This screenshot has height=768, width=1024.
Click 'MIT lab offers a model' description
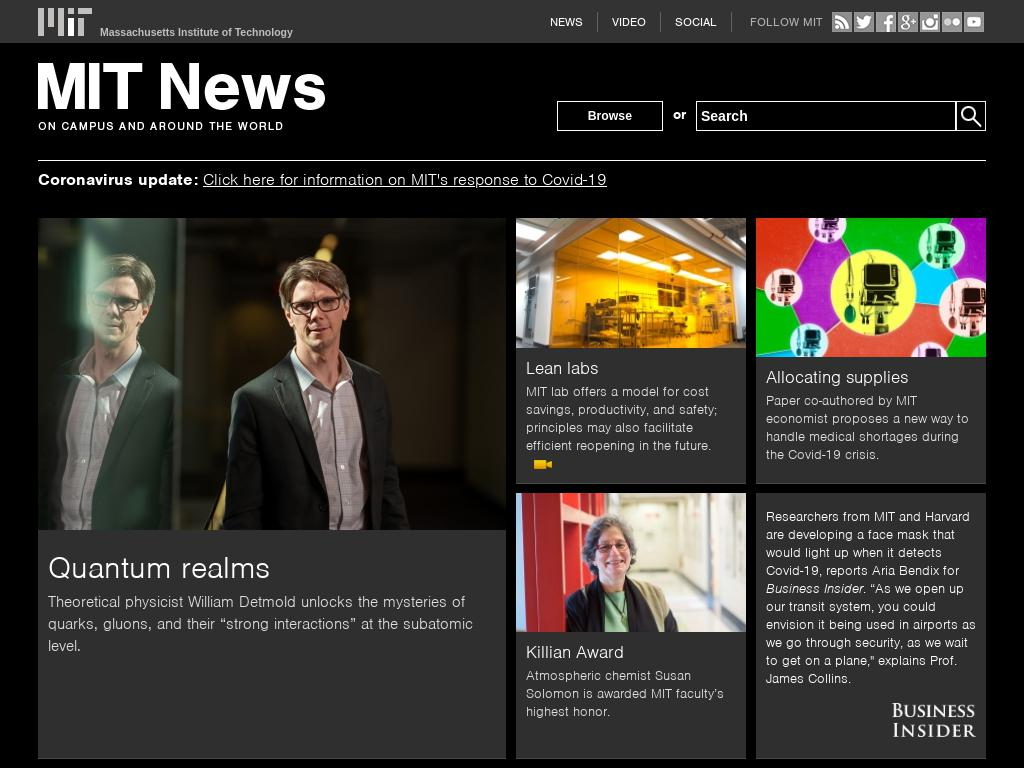point(622,419)
